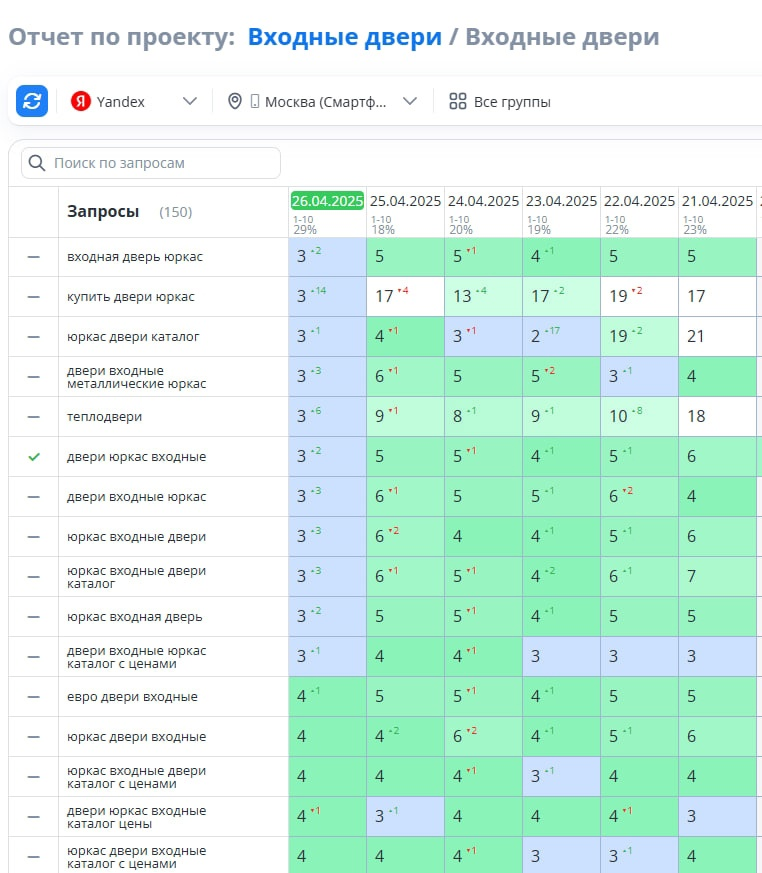Click the query юркас двери входные каталог с ценами
The width and height of the screenshot is (762, 873).
click(x=136, y=857)
